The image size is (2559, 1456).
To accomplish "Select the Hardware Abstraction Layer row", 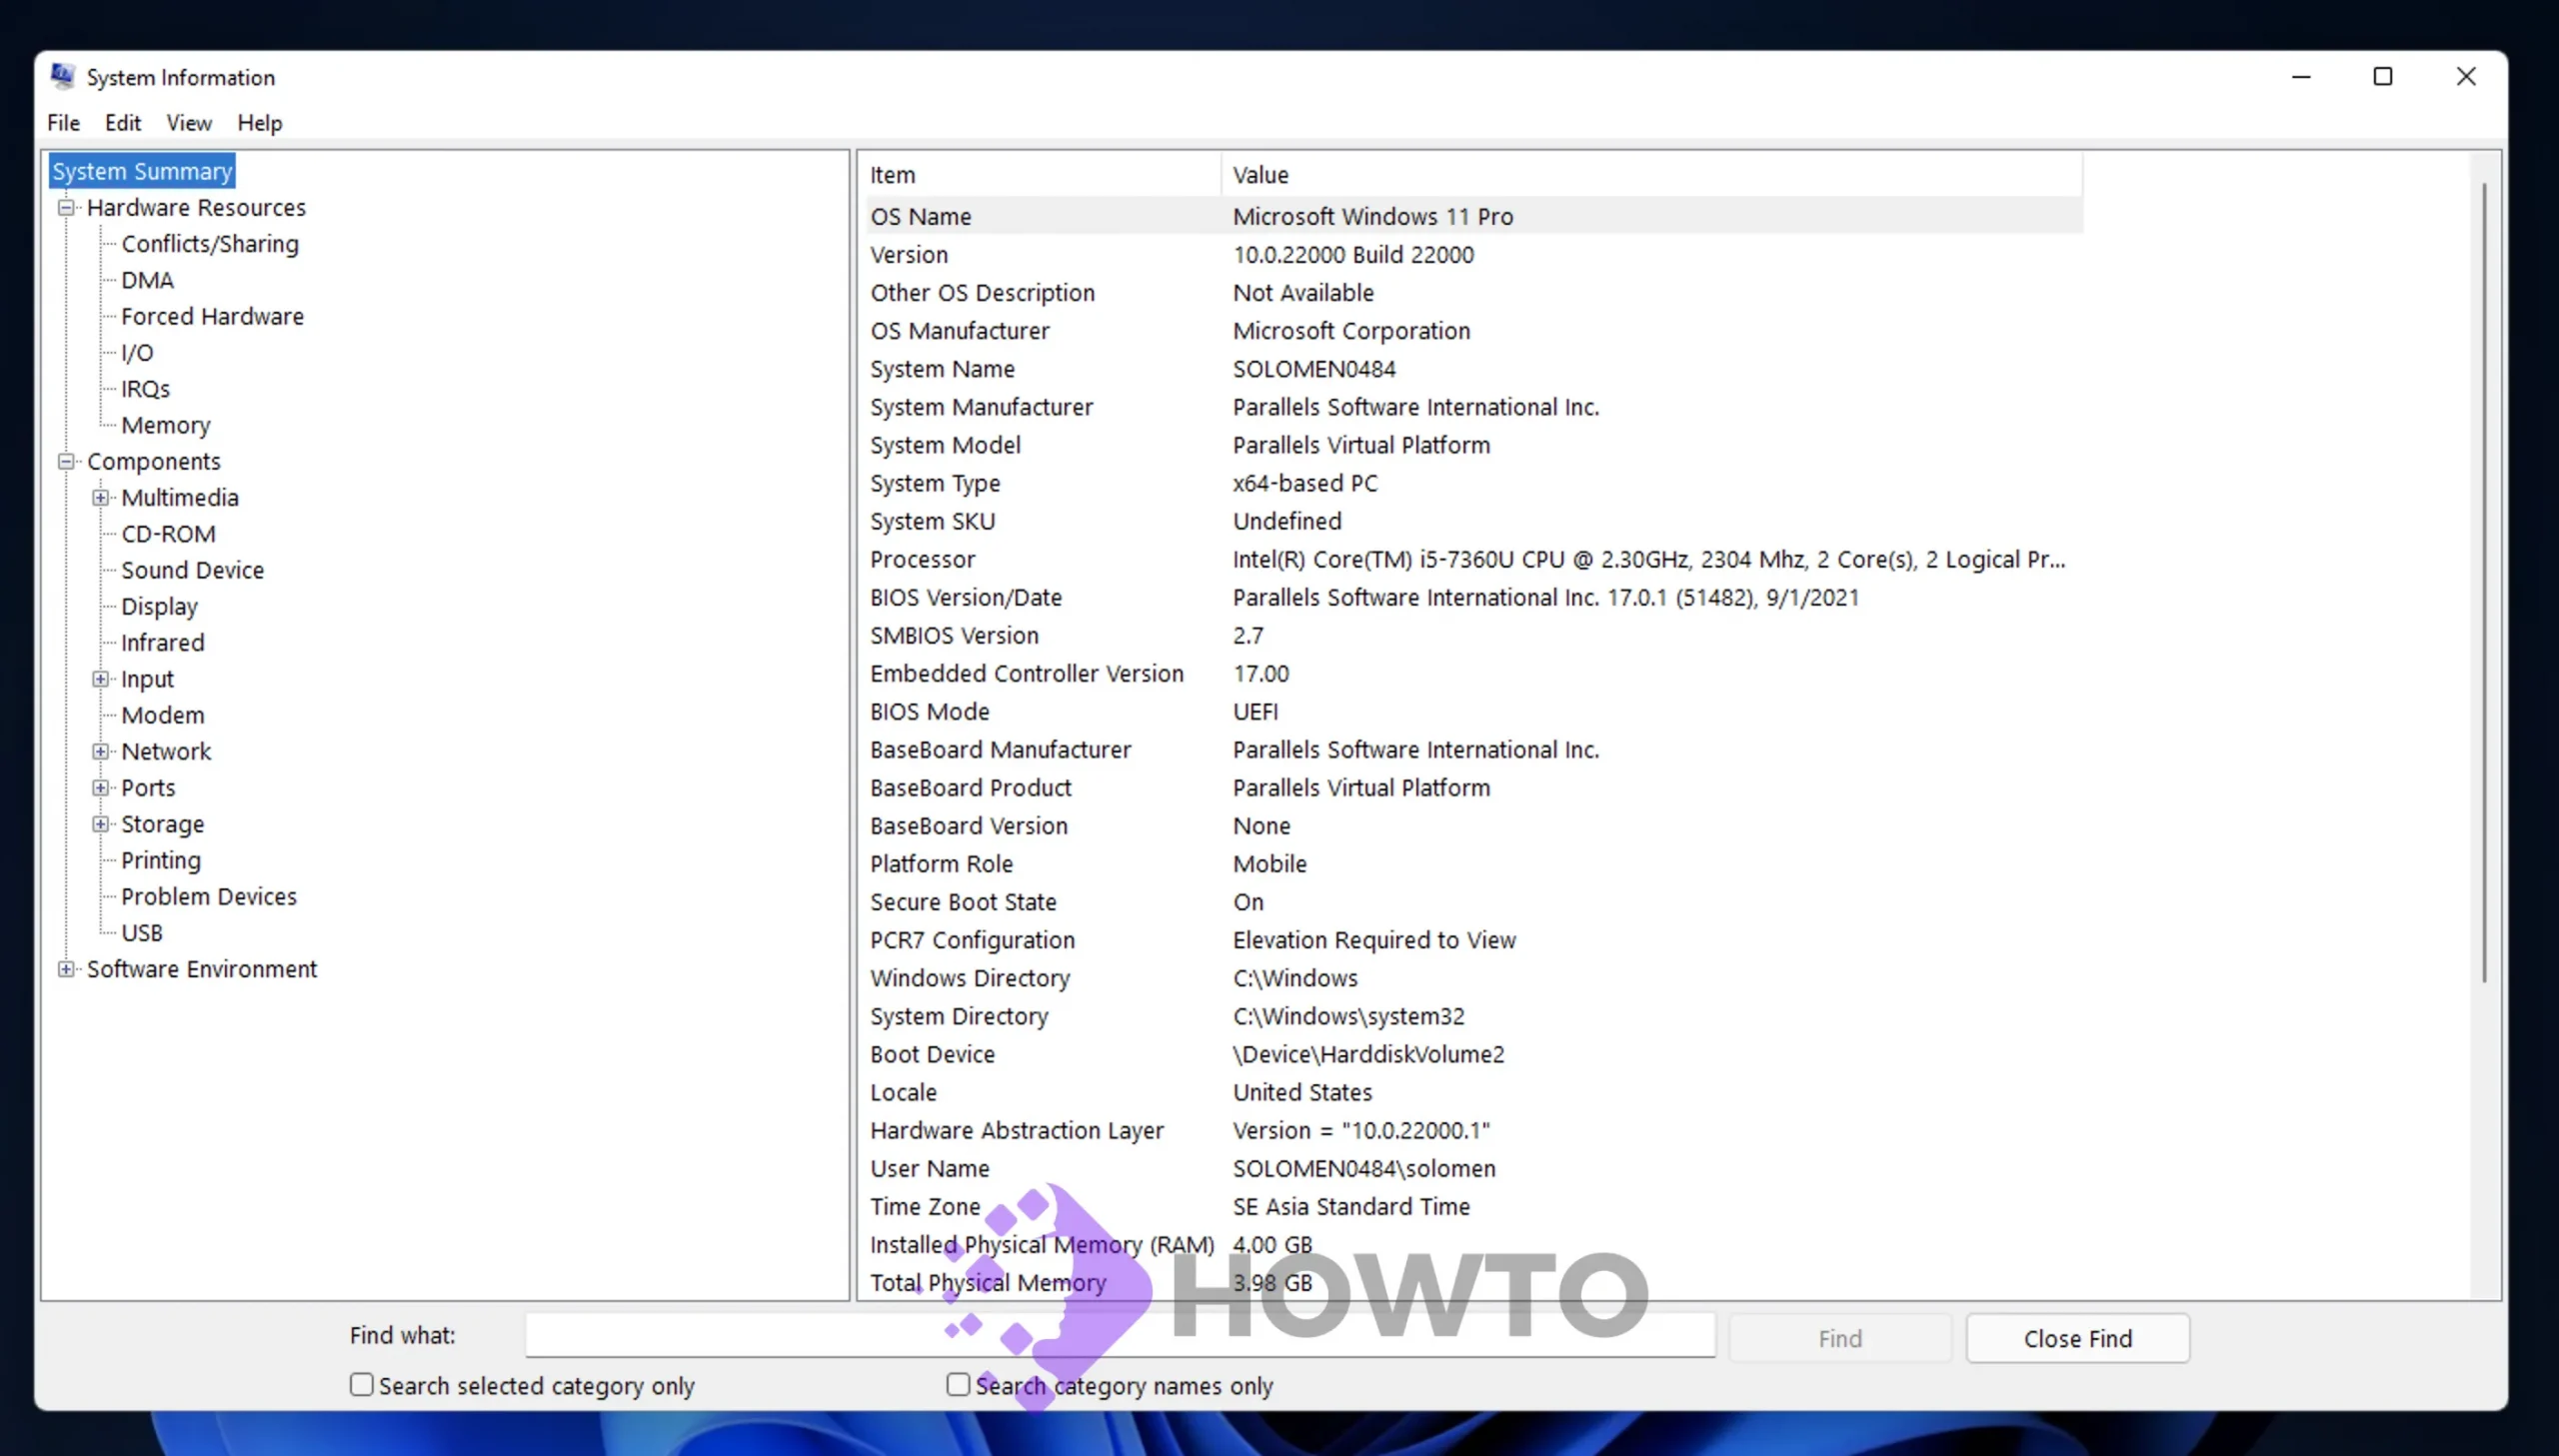I will click(1474, 1130).
